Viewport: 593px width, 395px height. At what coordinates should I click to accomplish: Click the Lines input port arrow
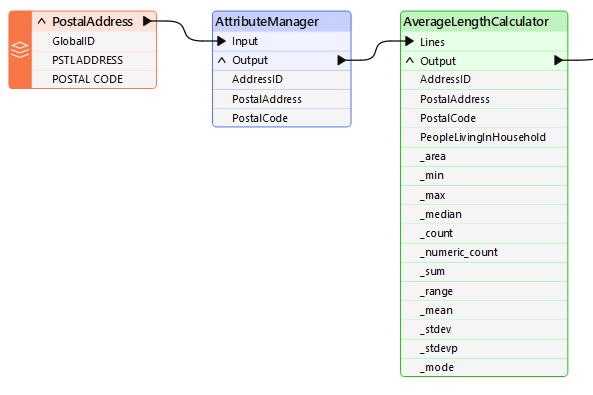tap(409, 41)
